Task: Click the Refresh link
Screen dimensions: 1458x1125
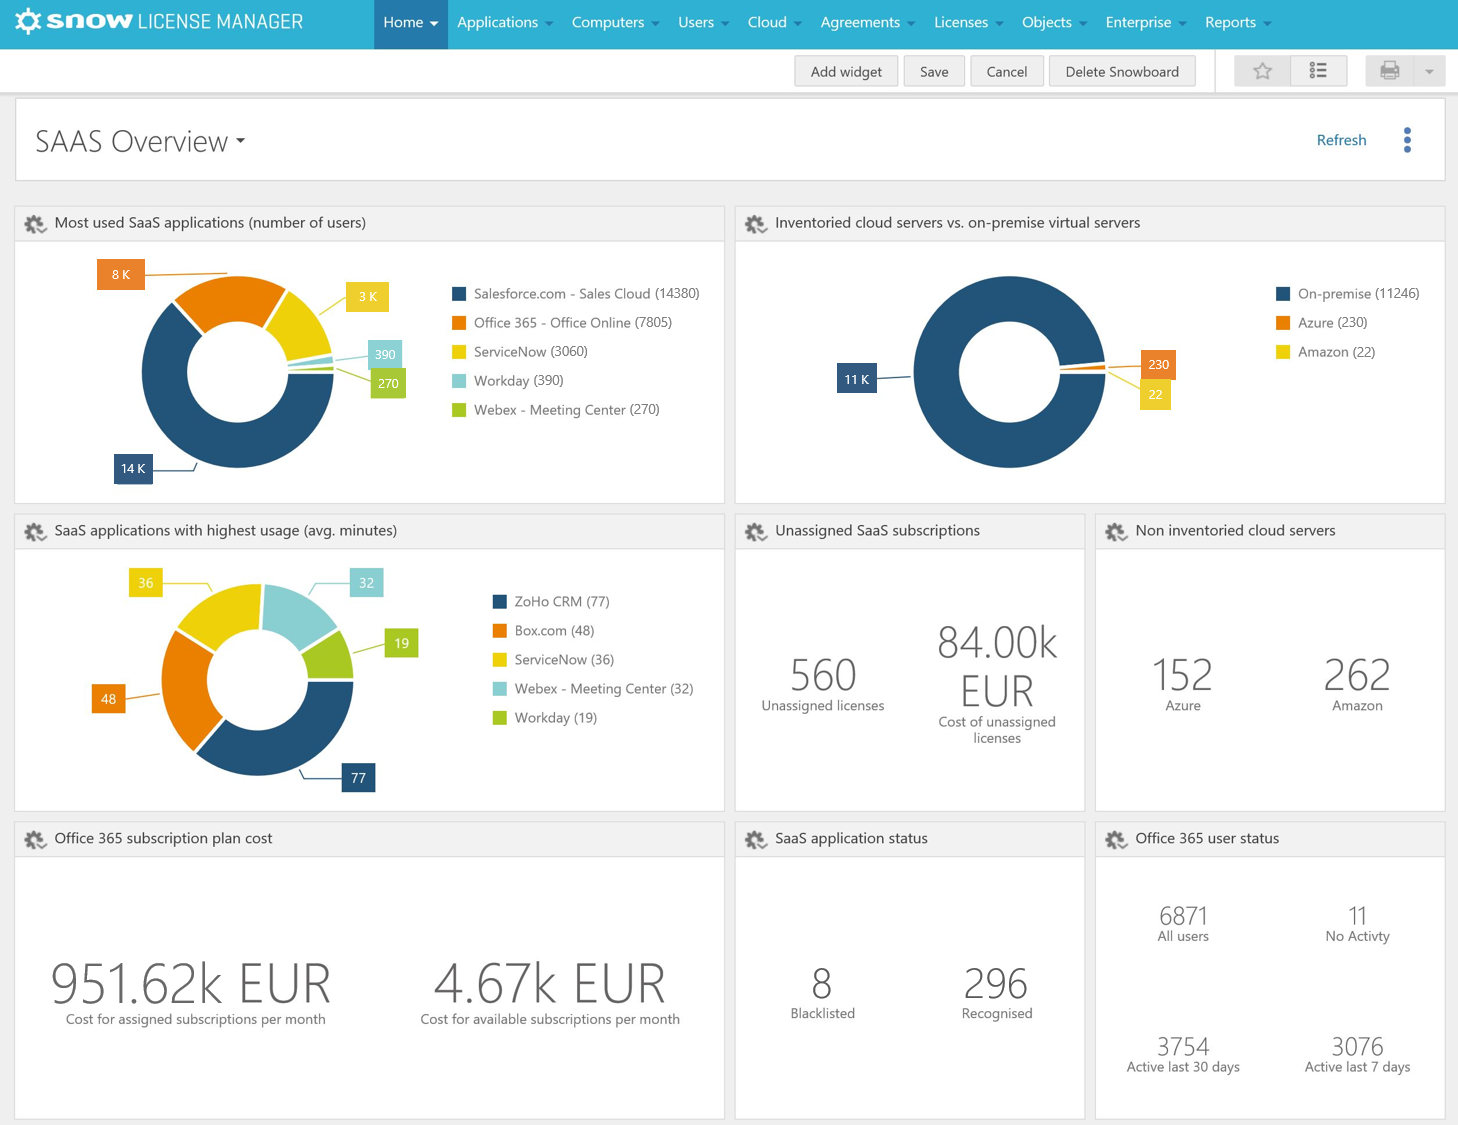Action: (1341, 140)
